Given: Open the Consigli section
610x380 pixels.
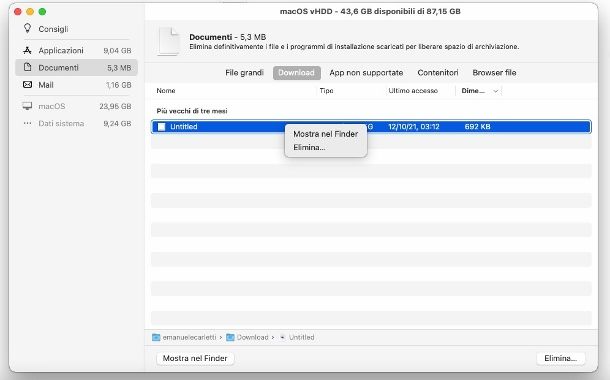Looking at the screenshot, I should click(x=53, y=29).
